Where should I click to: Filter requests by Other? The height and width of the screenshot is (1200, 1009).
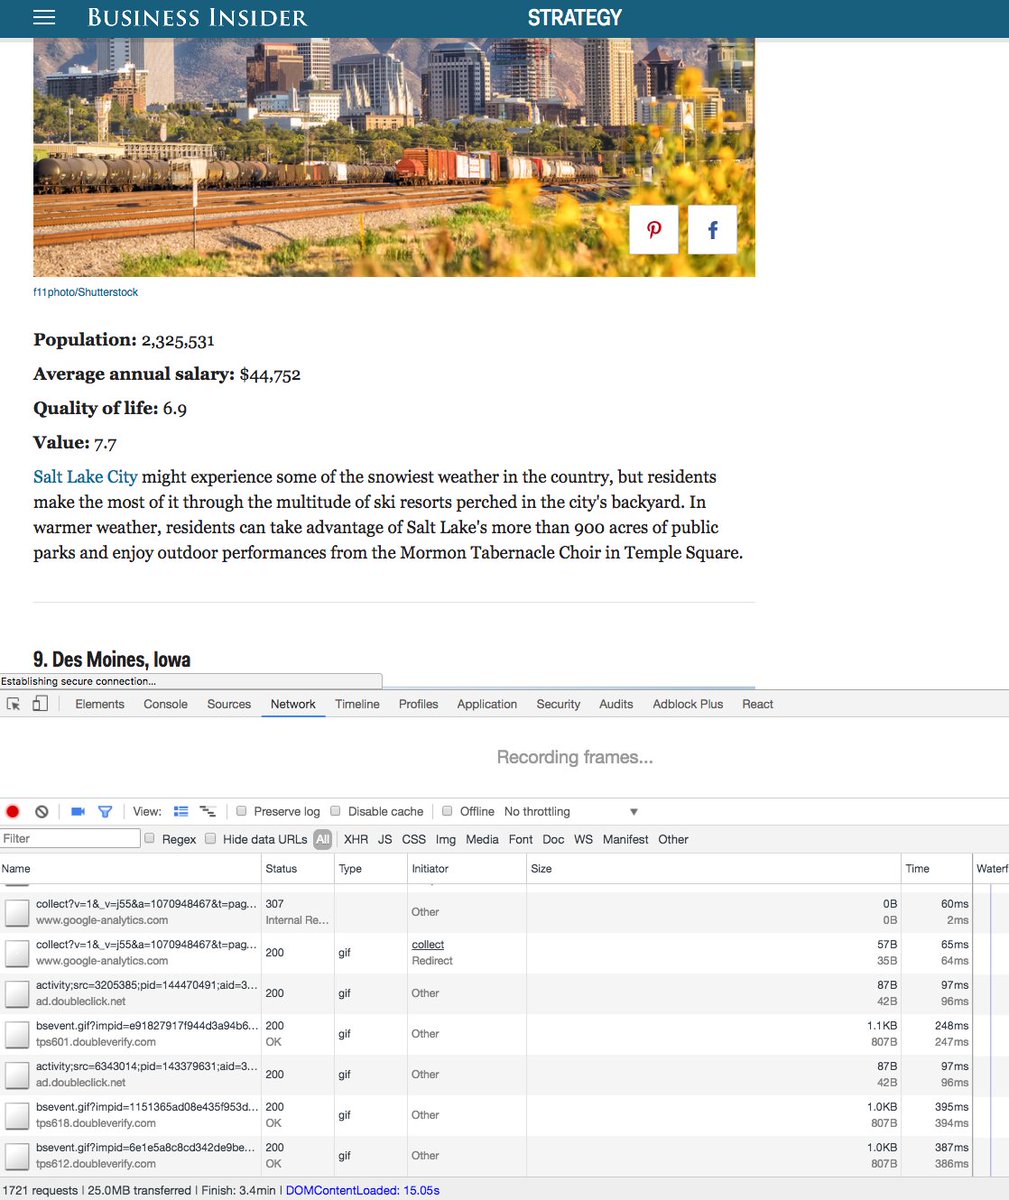[x=673, y=840]
